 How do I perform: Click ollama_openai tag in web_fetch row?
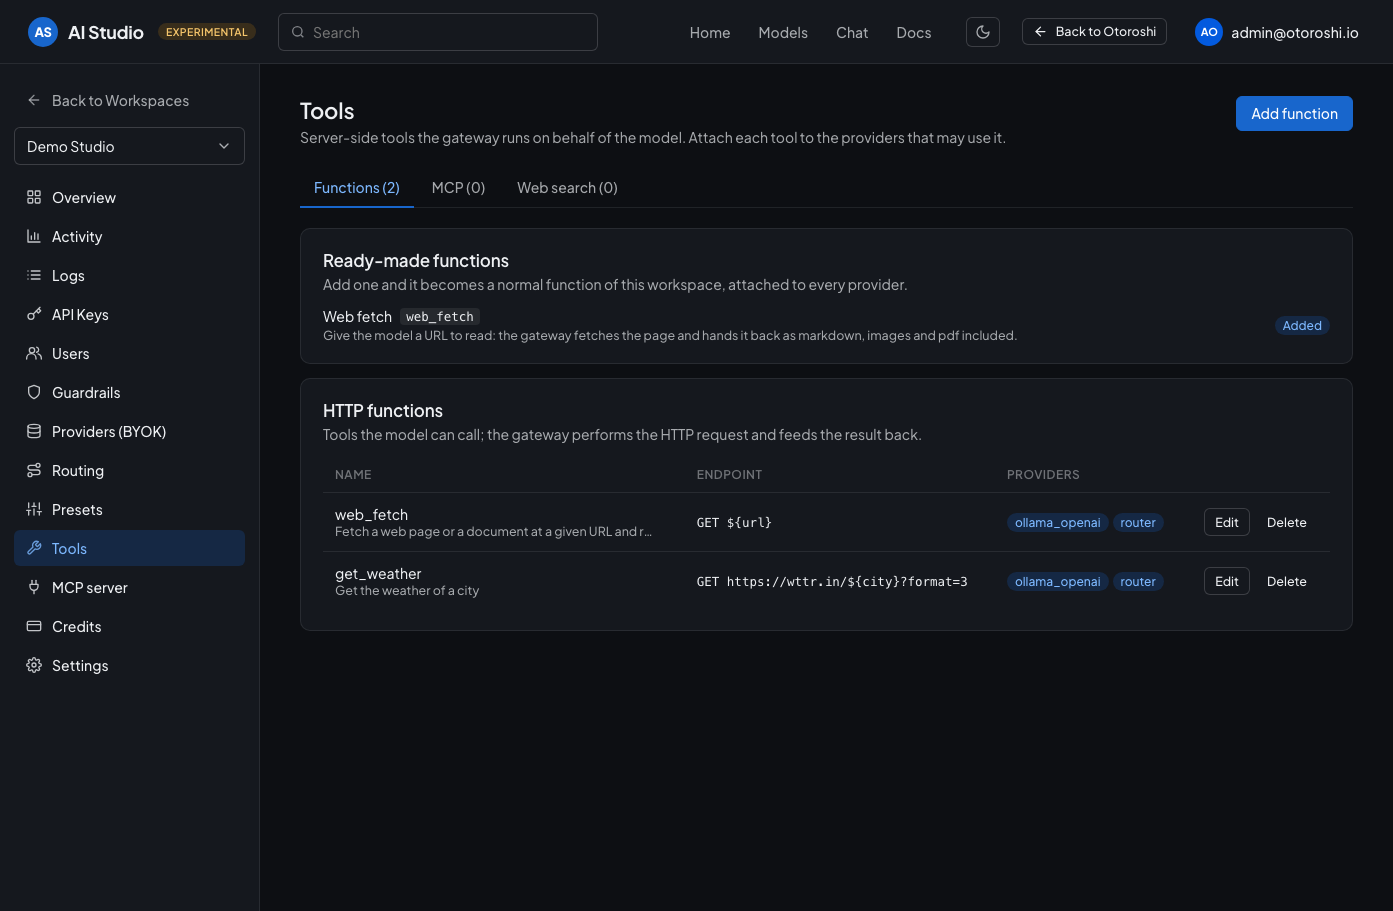pyautogui.click(x=1057, y=522)
